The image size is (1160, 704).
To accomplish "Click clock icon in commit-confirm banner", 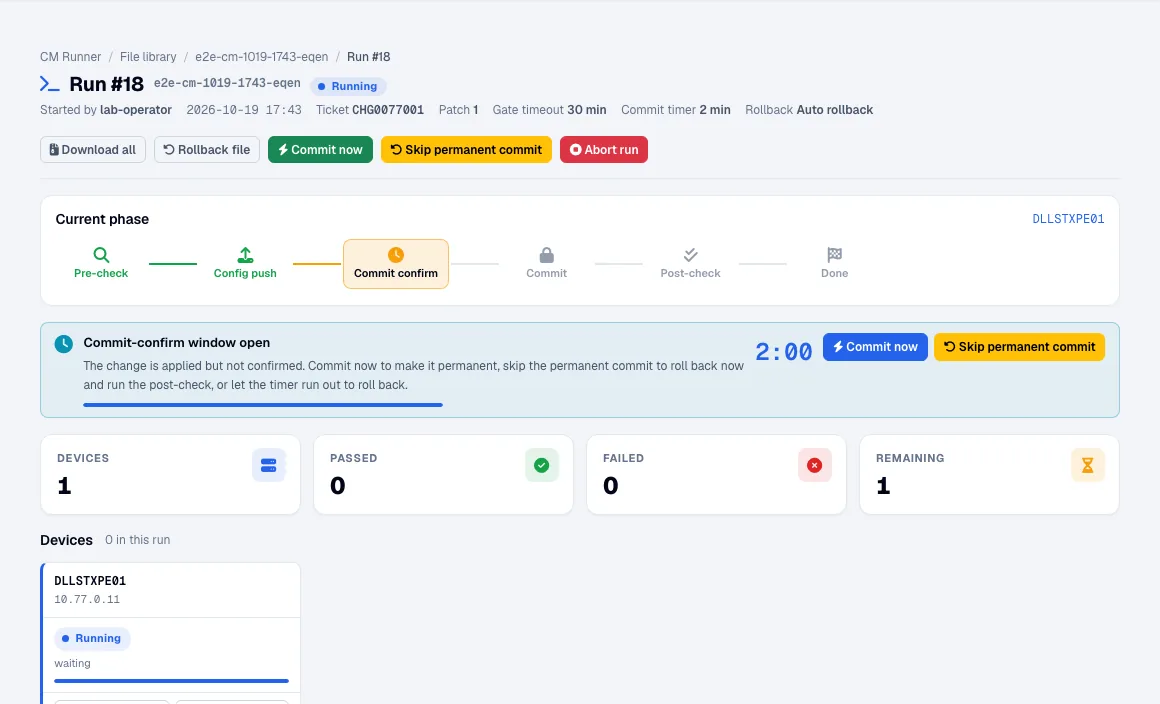I will click(64, 344).
